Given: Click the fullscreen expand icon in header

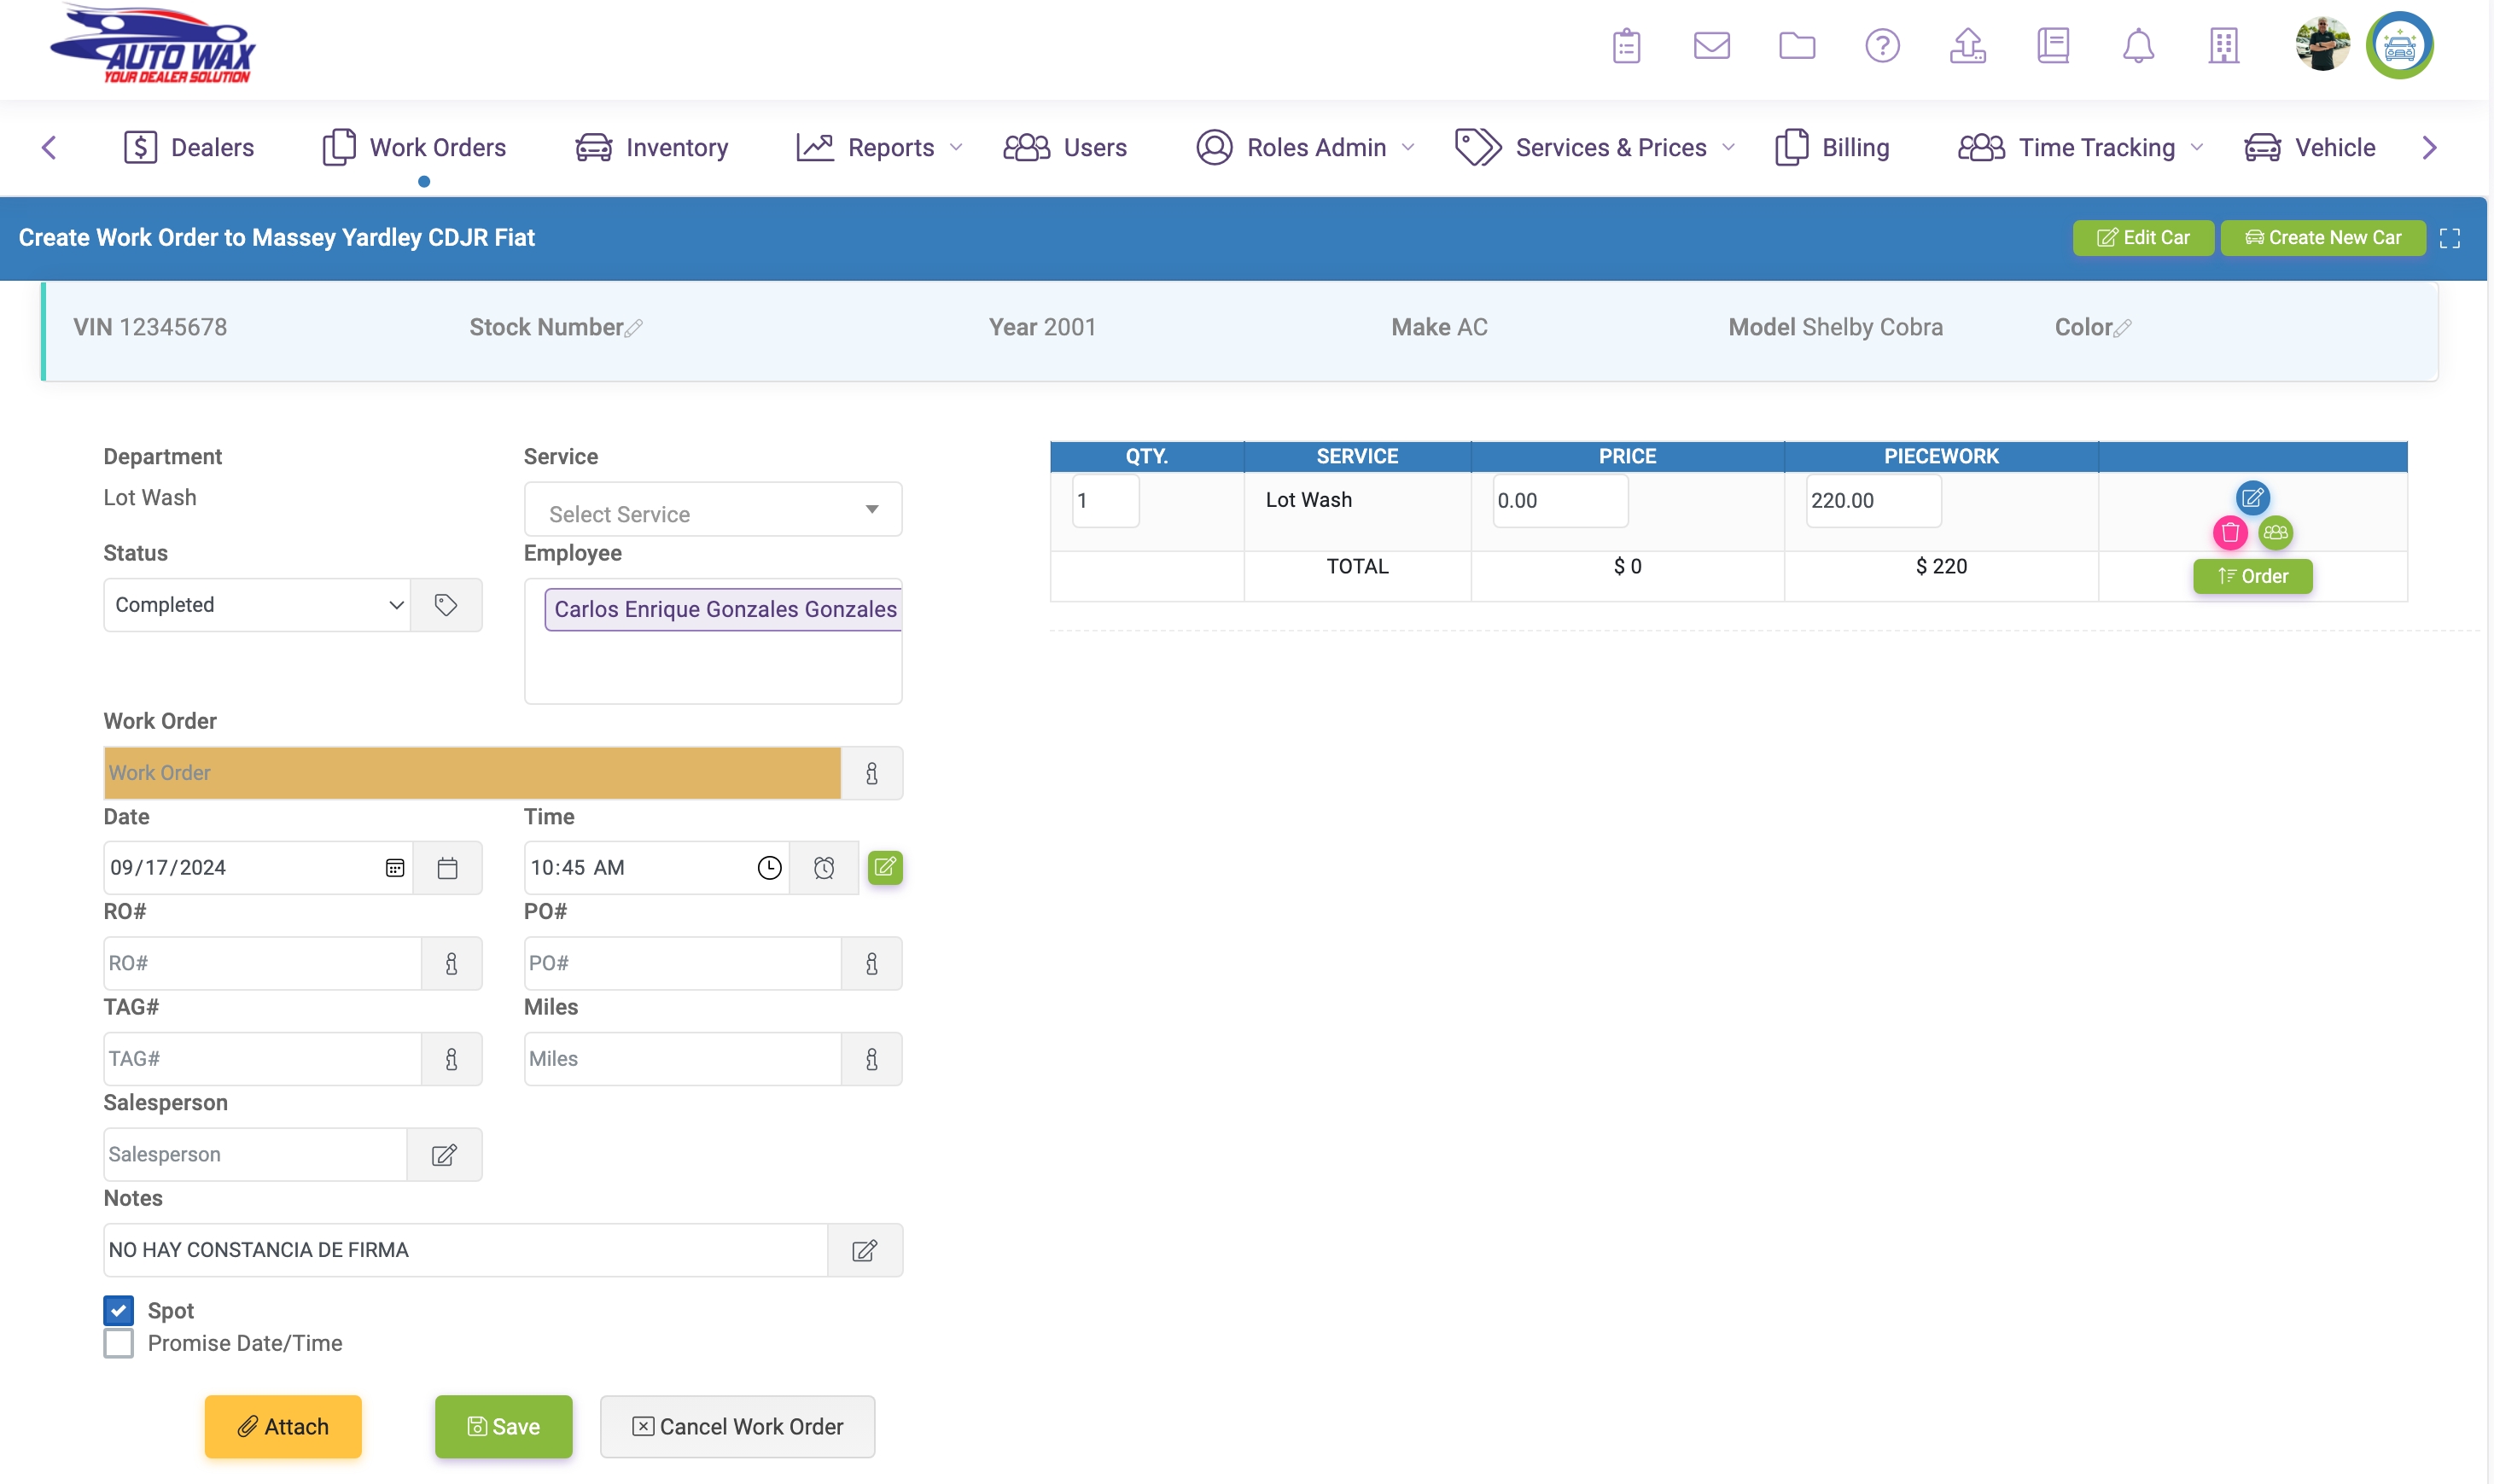Looking at the screenshot, I should click(2449, 238).
